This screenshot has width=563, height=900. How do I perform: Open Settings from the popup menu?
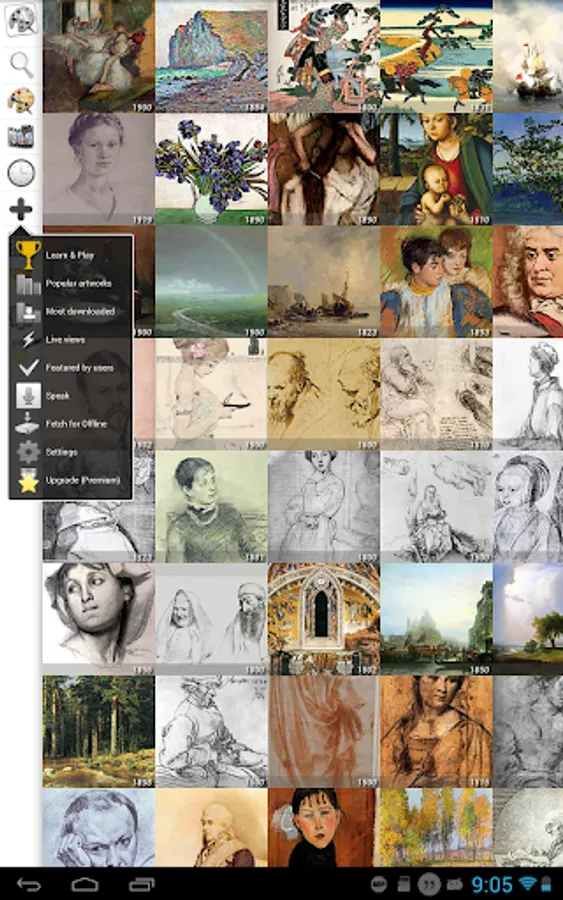point(71,452)
